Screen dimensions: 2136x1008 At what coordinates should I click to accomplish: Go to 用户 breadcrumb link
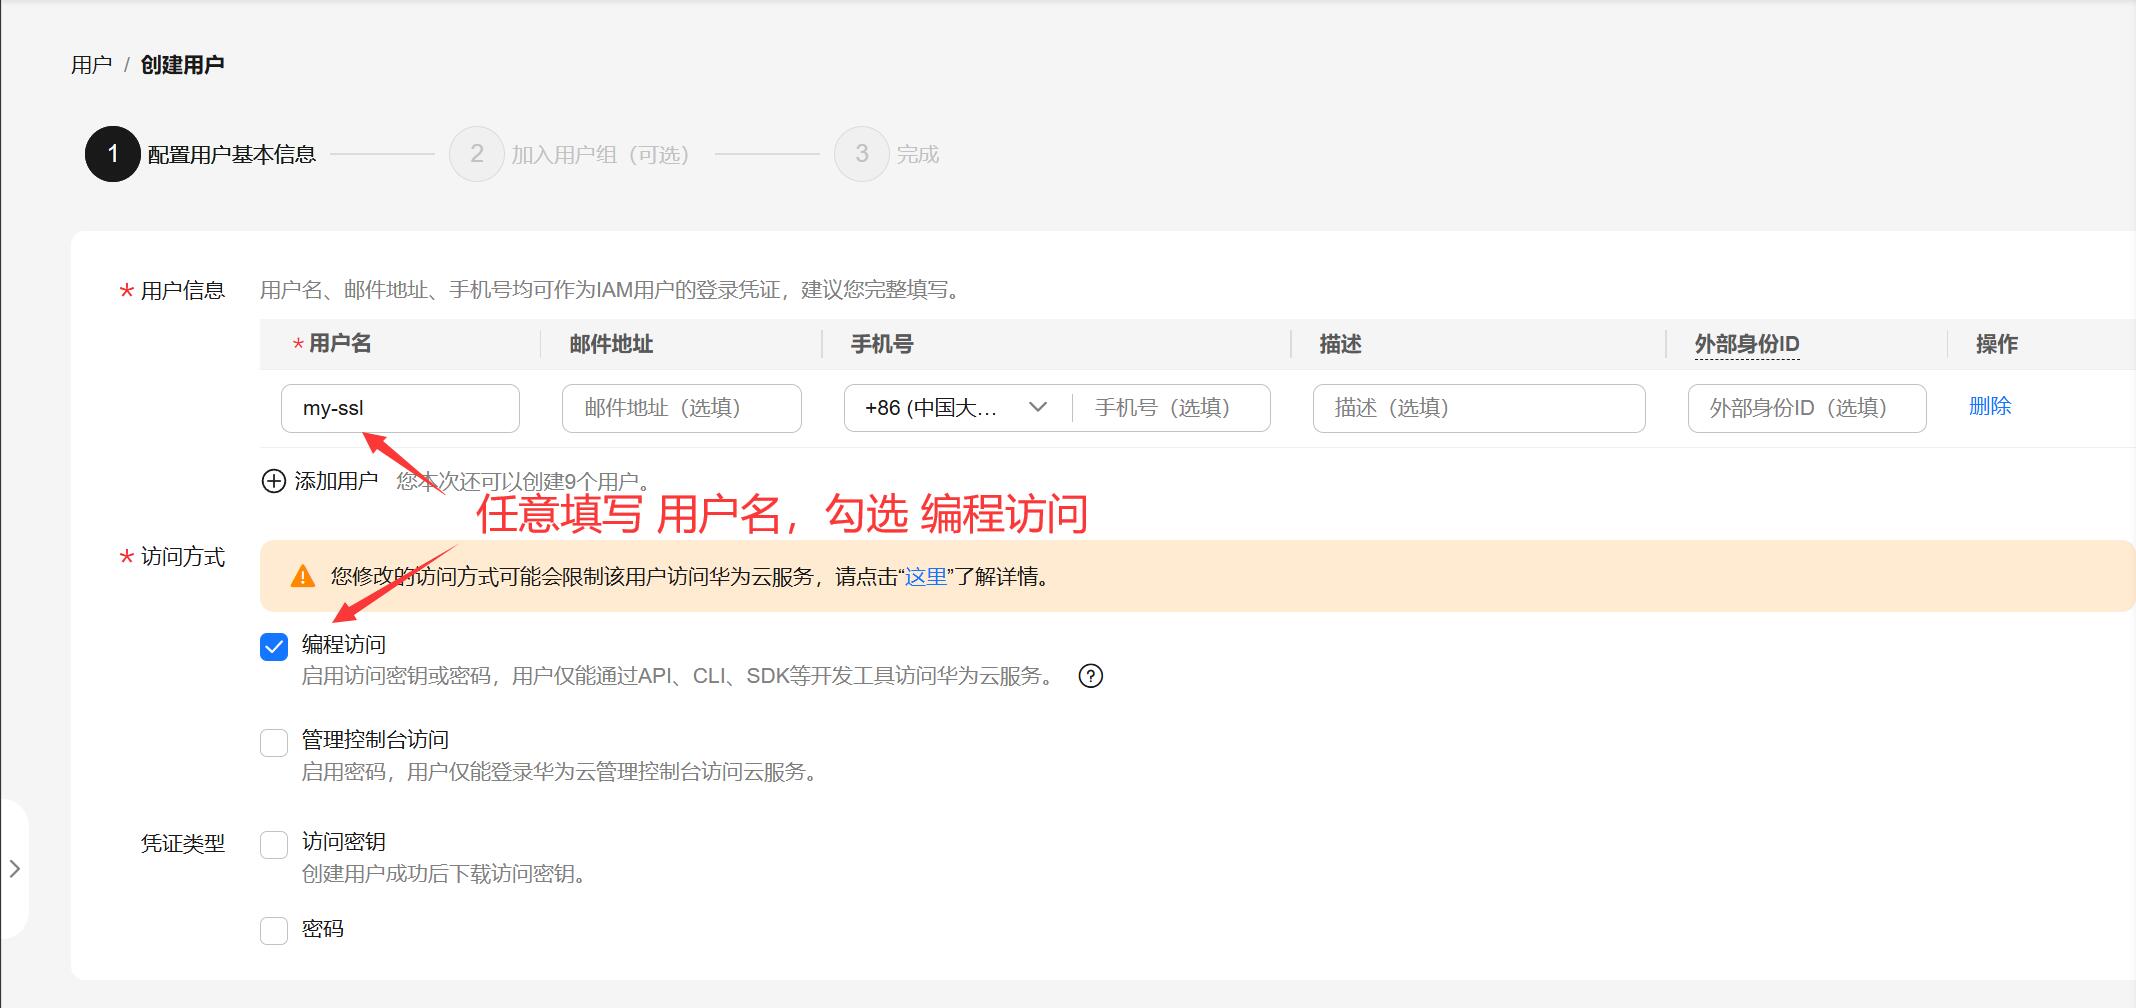click(x=91, y=65)
